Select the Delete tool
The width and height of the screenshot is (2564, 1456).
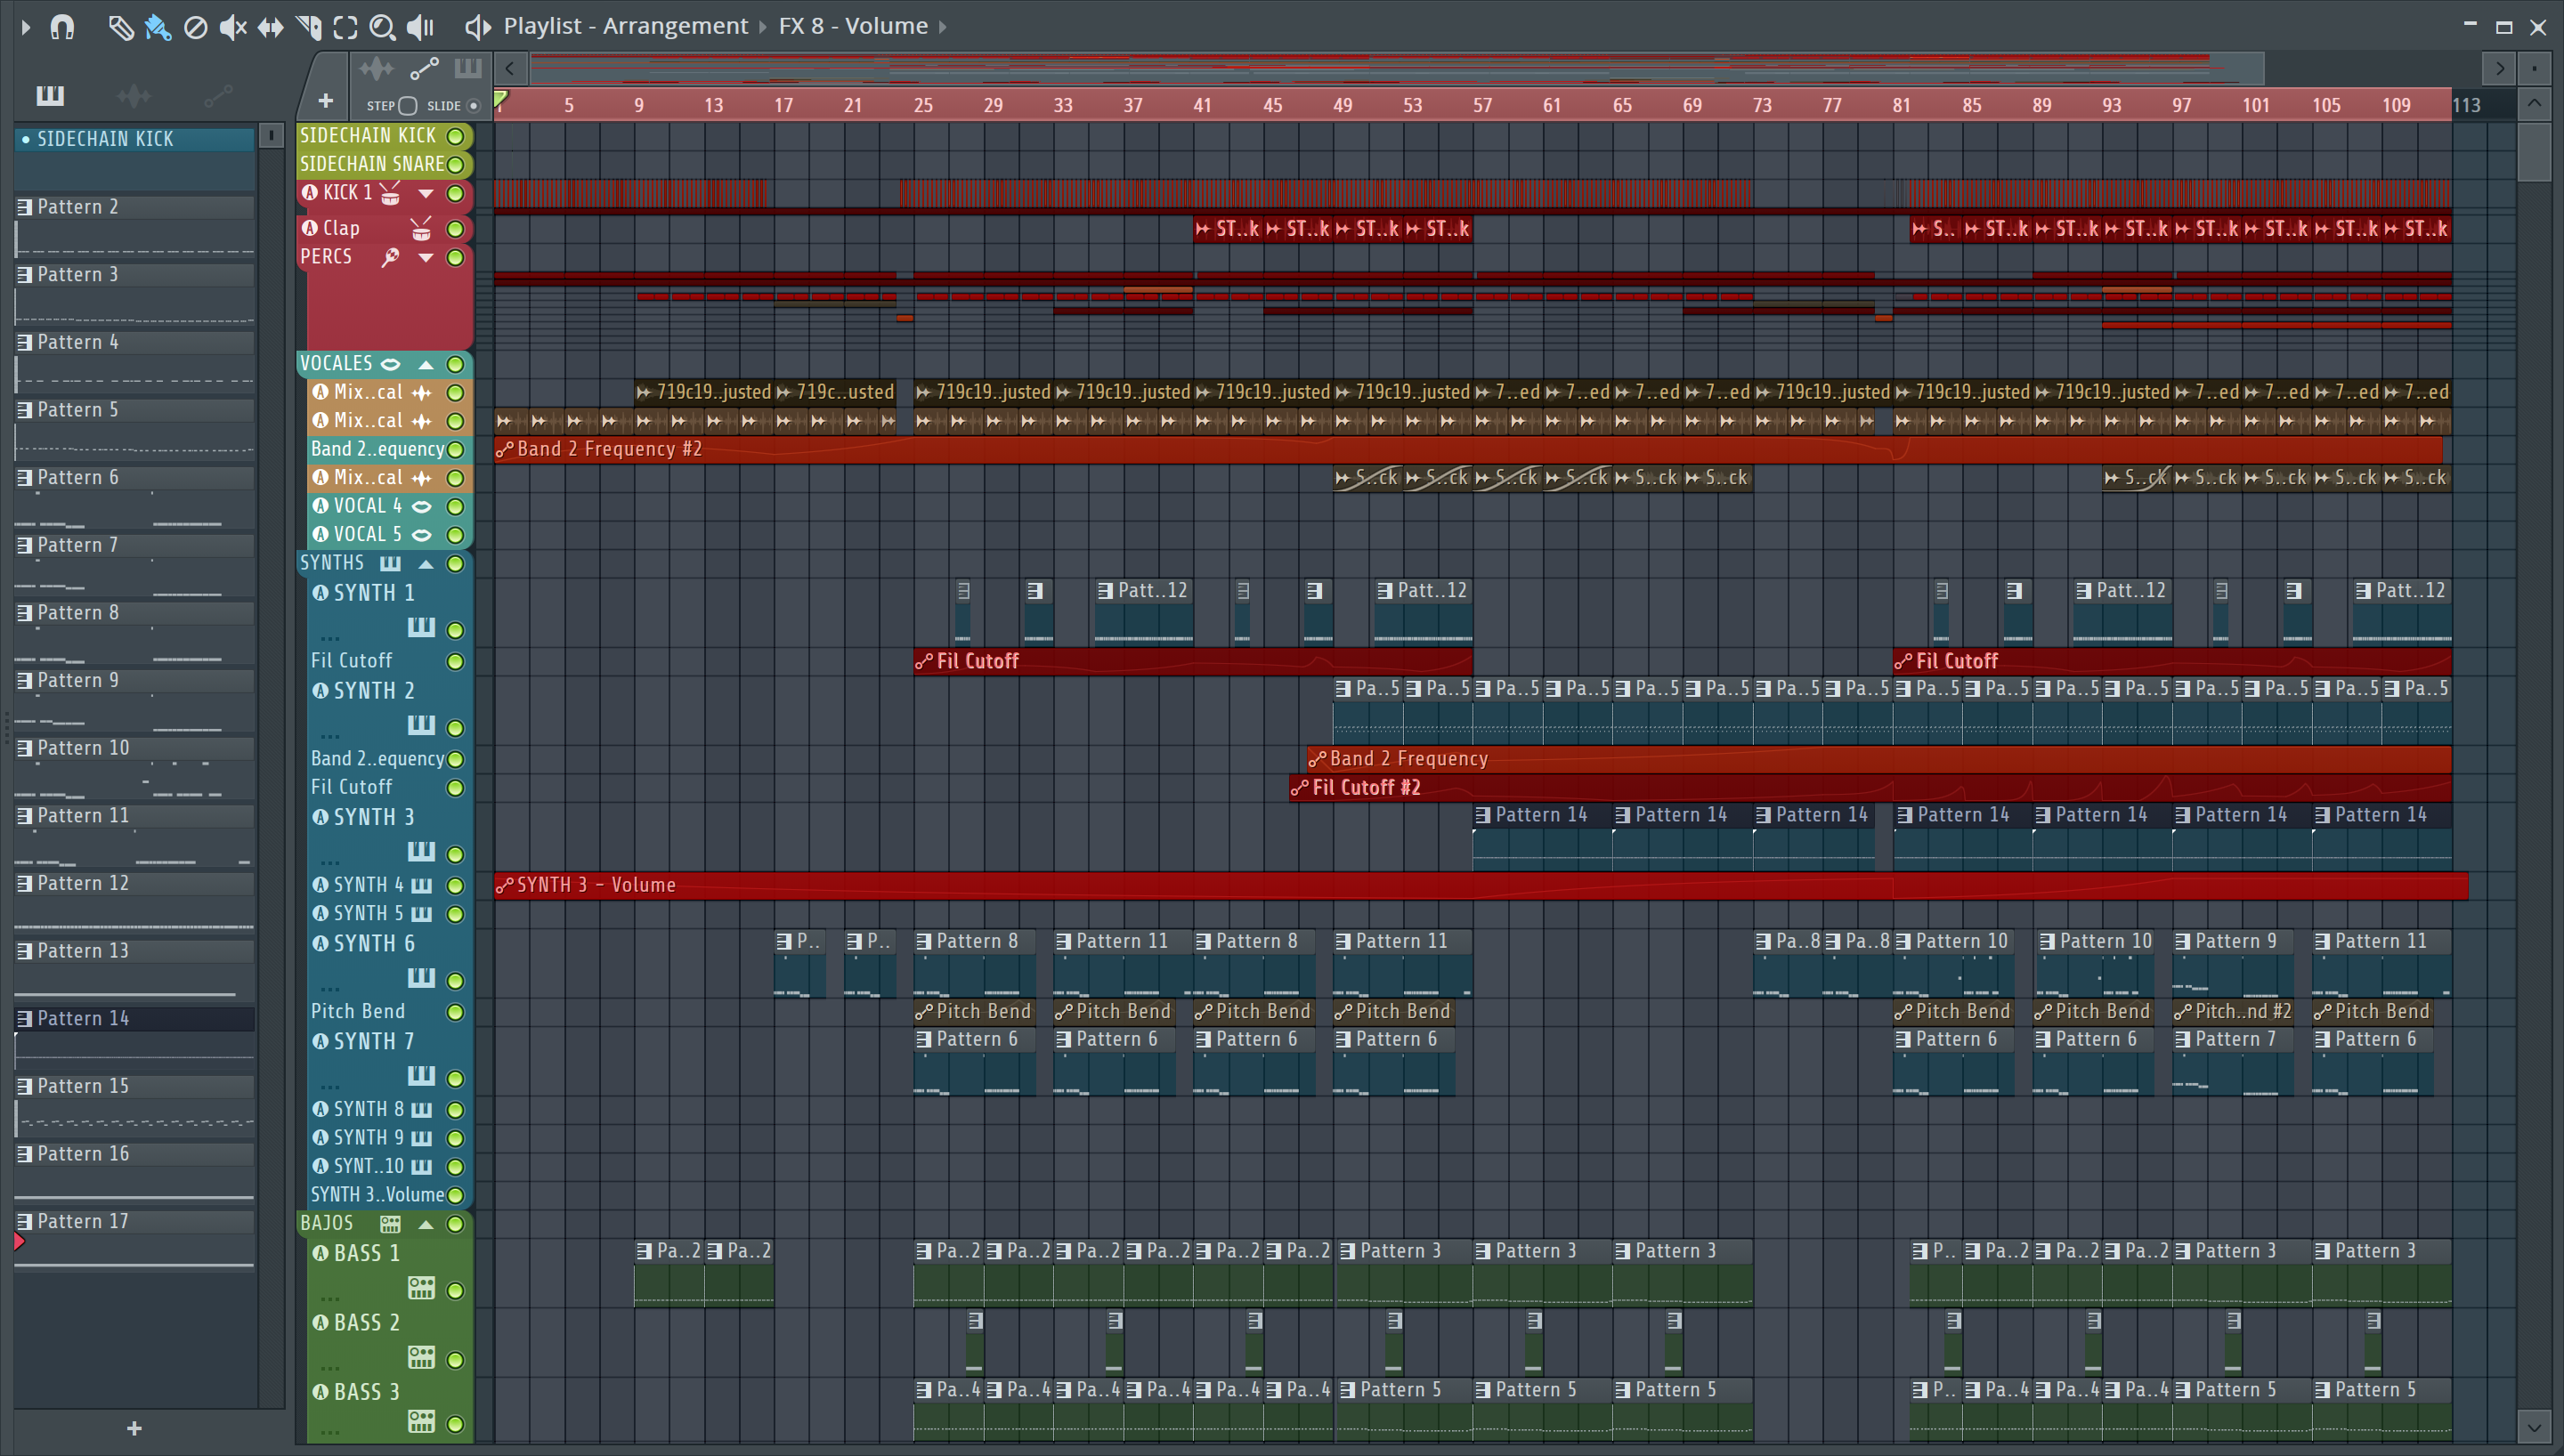click(x=195, y=26)
